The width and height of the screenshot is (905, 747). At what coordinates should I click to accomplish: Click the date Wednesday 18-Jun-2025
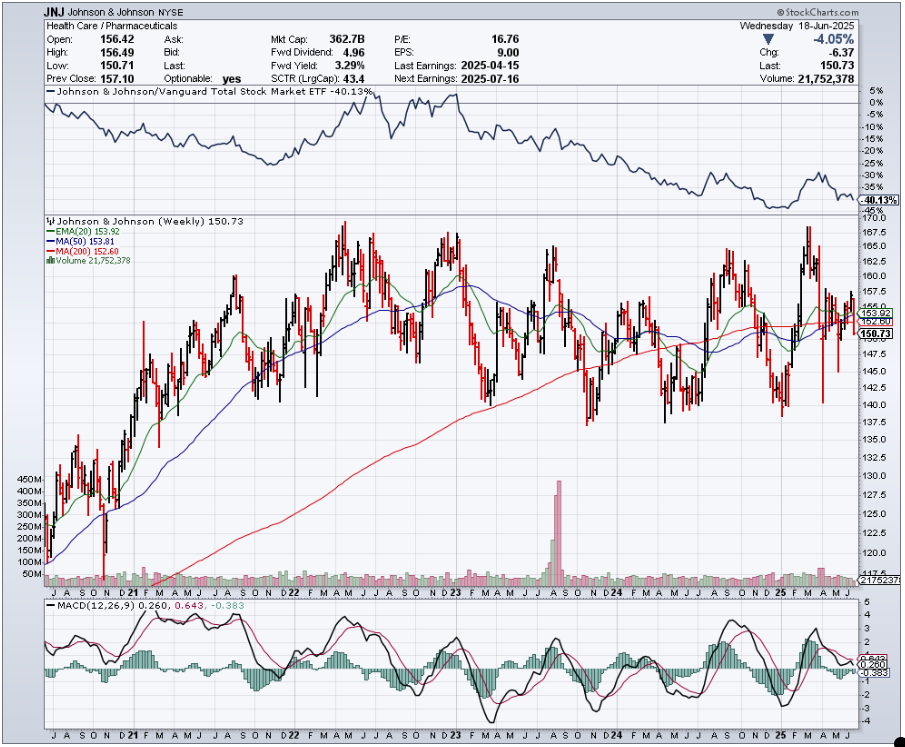pos(796,26)
